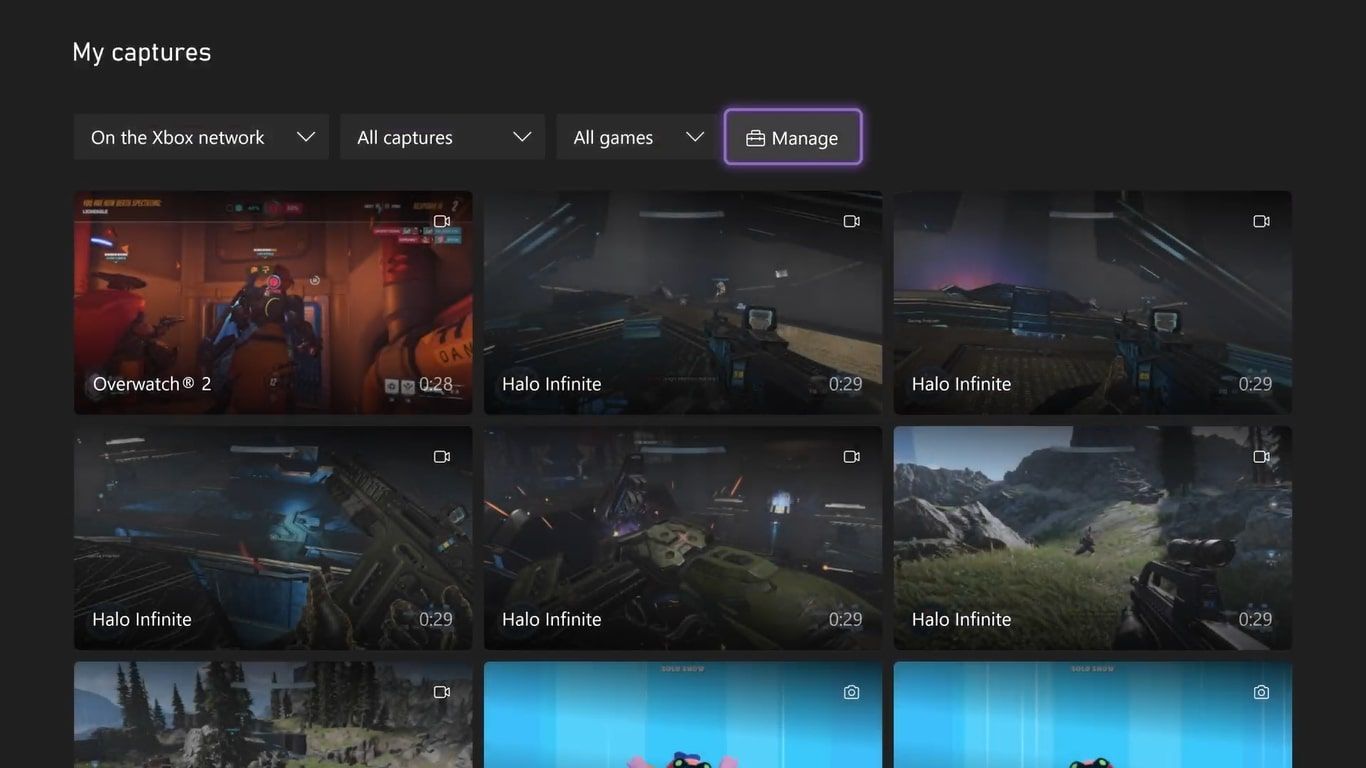
Task: Open the 'All captures' filter dropdown
Action: [x=442, y=137]
